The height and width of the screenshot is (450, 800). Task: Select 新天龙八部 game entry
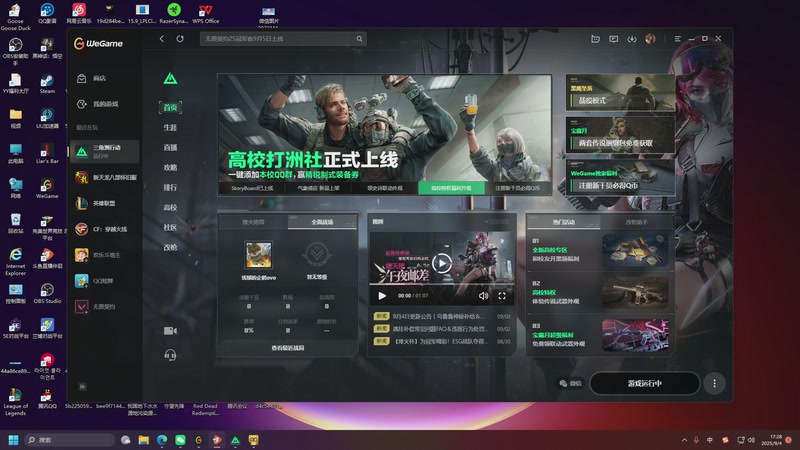(x=104, y=178)
